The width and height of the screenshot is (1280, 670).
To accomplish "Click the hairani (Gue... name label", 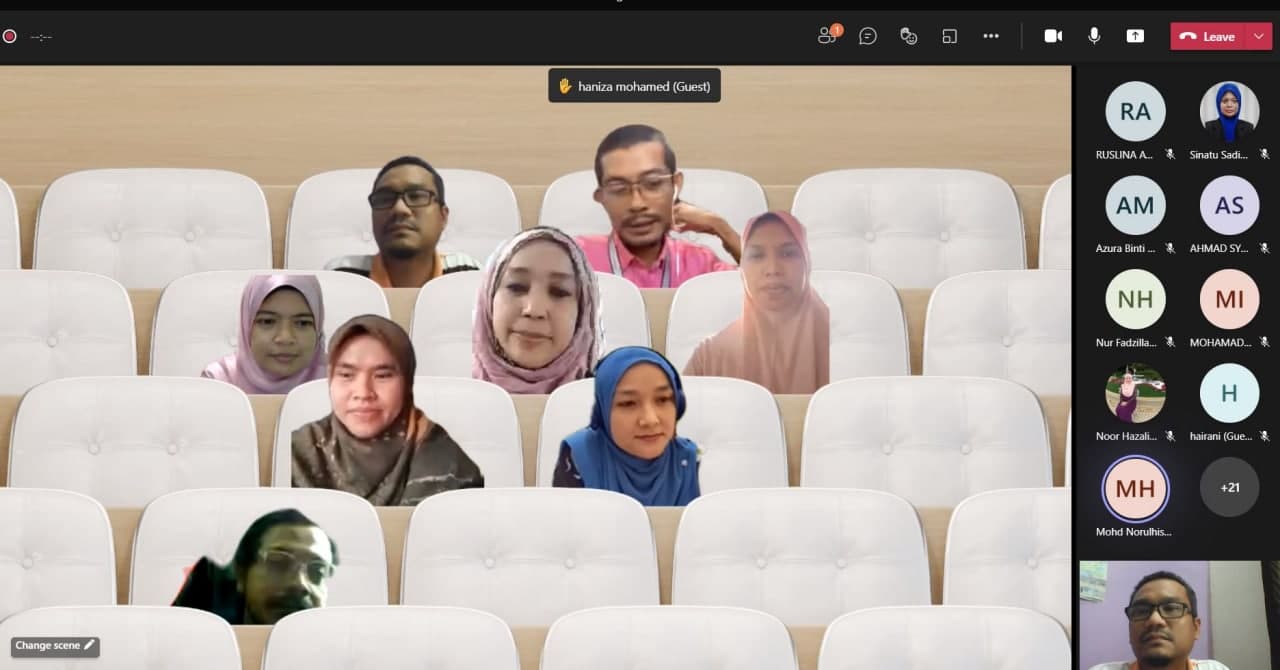I will 1220,437.
